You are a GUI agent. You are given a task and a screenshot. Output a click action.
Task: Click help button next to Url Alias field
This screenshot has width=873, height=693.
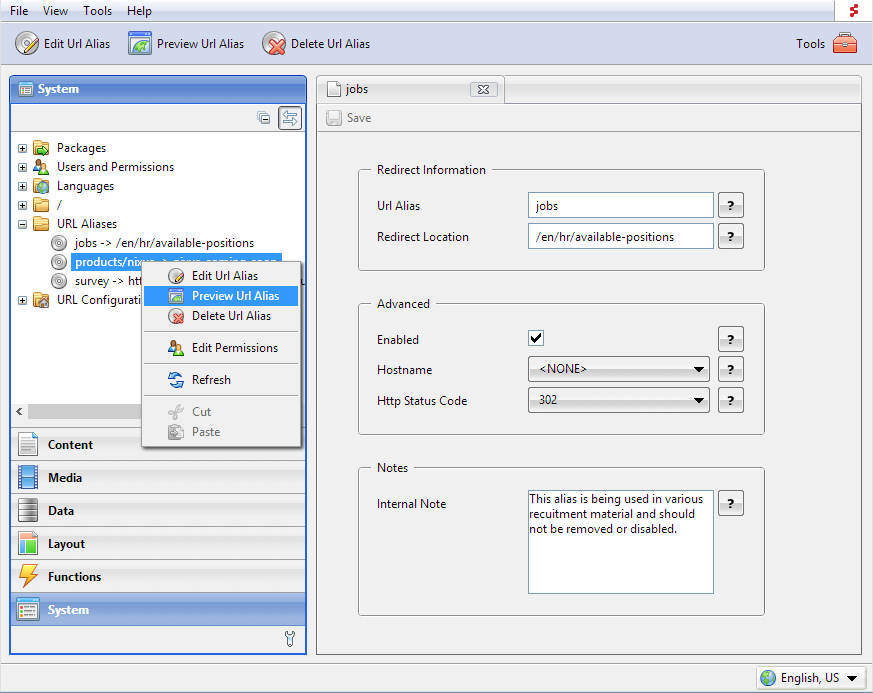(731, 206)
